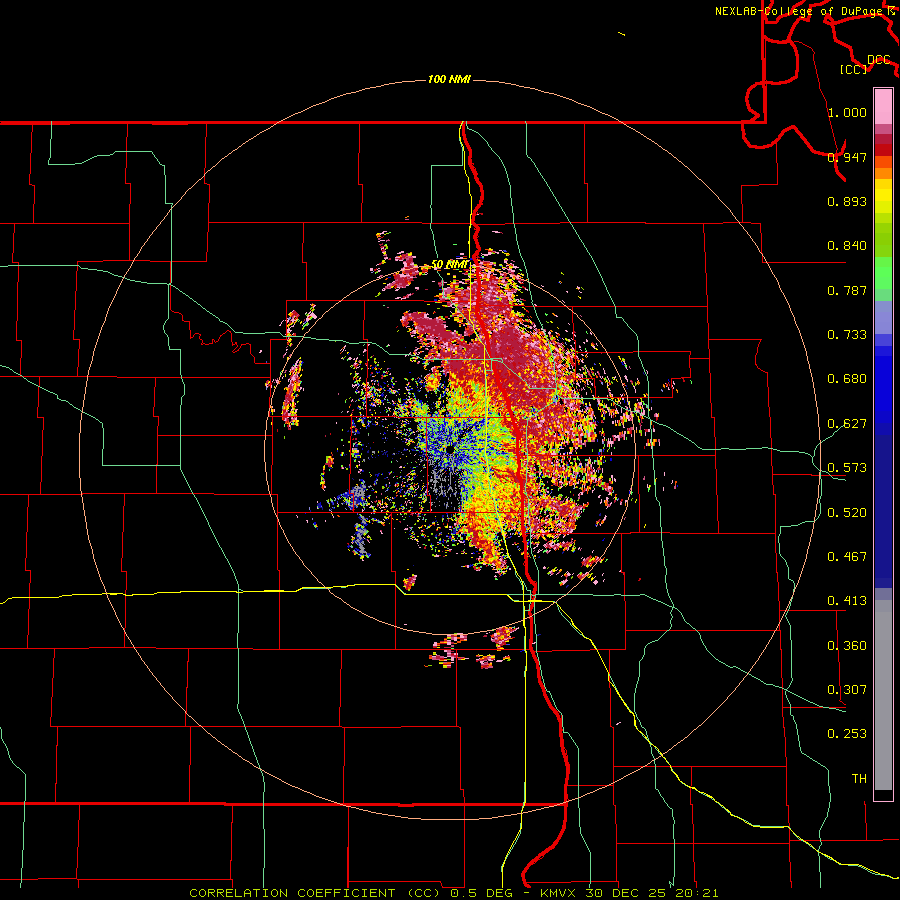Select the 0.733 scale value

coord(847,335)
